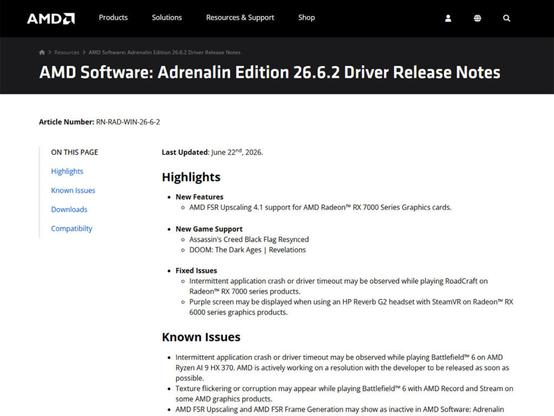Screen dimensions: 554x416
Task: Click the Highlights heading
Action: pos(191,177)
